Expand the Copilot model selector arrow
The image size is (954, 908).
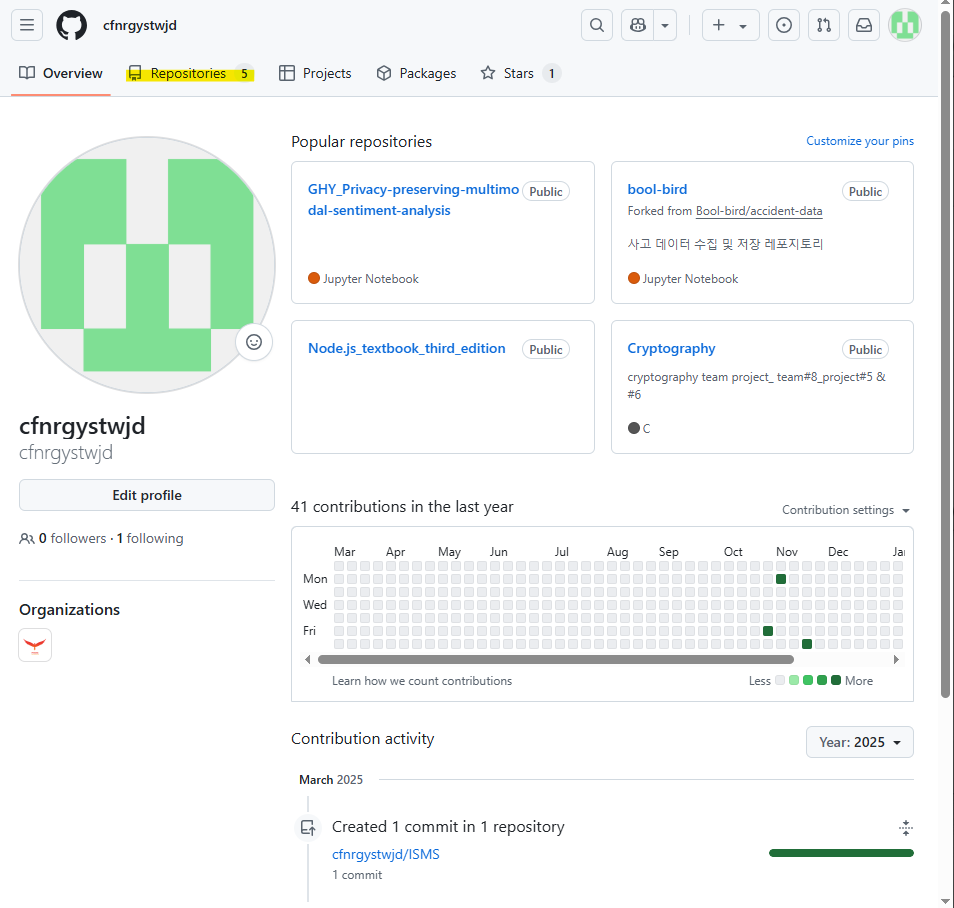pyautogui.click(x=666, y=25)
